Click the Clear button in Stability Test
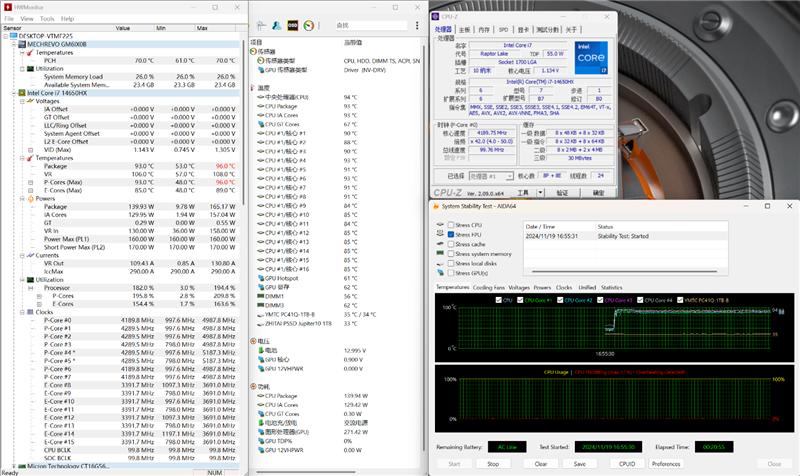800x476 pixels. point(541,464)
